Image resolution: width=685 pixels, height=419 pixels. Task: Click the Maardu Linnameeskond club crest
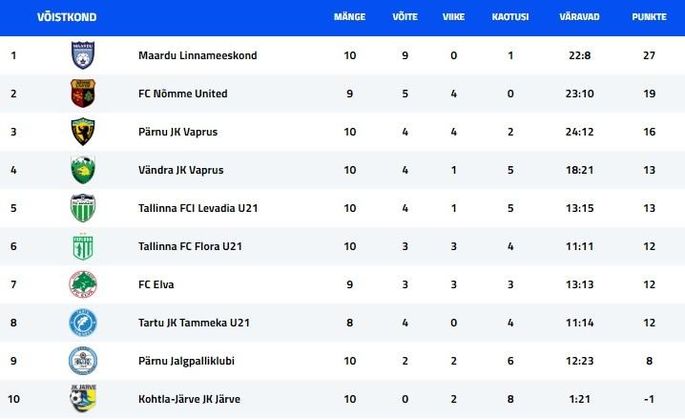point(83,55)
